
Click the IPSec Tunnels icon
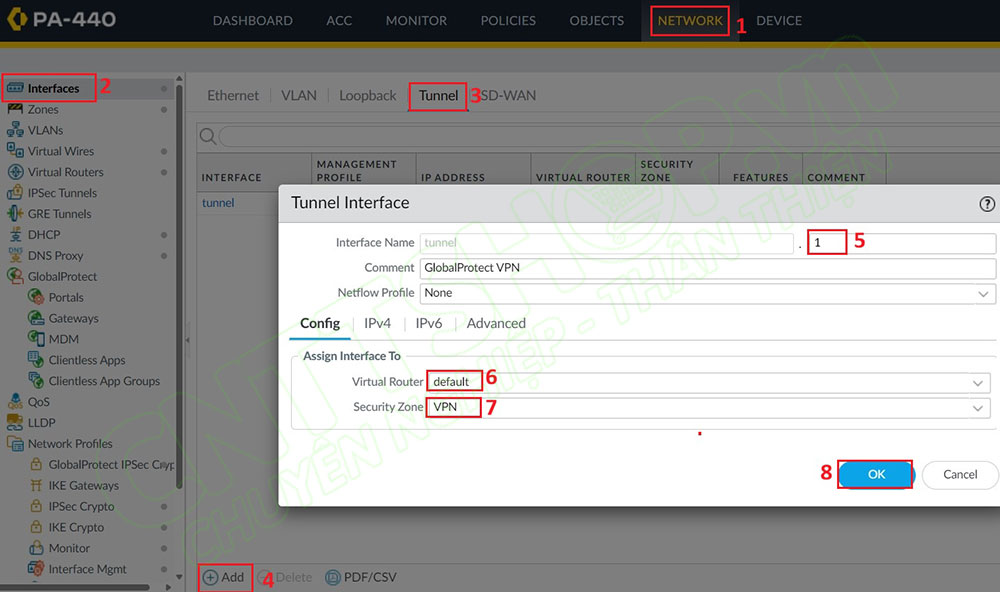15,193
